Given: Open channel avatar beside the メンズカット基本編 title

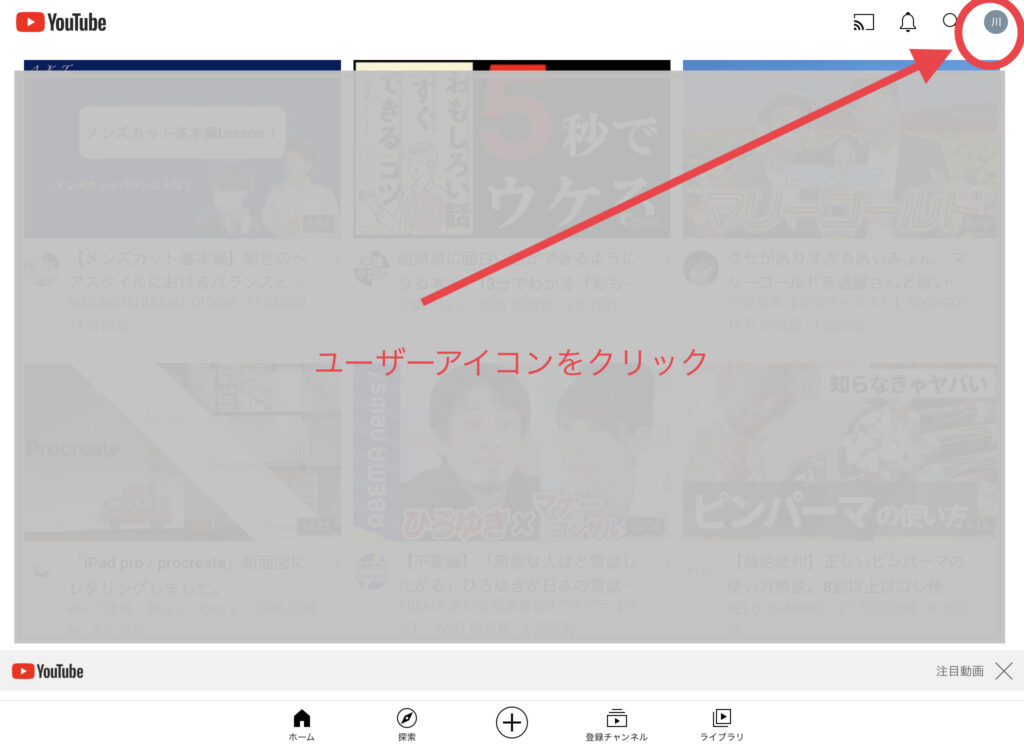Looking at the screenshot, I should [x=42, y=268].
